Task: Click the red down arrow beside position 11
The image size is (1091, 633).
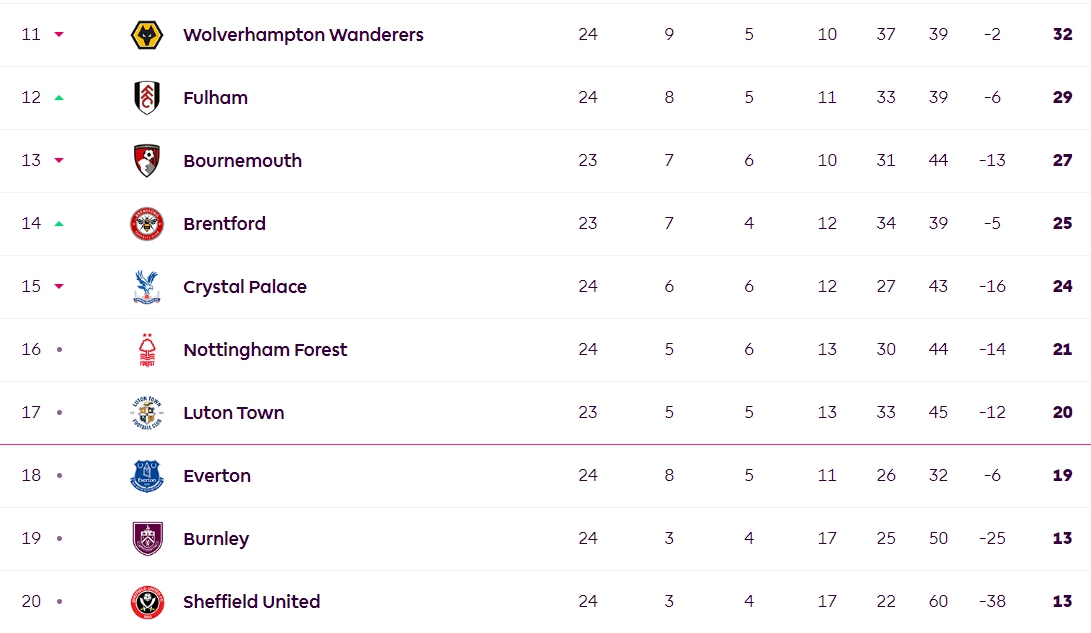Action: [59, 35]
